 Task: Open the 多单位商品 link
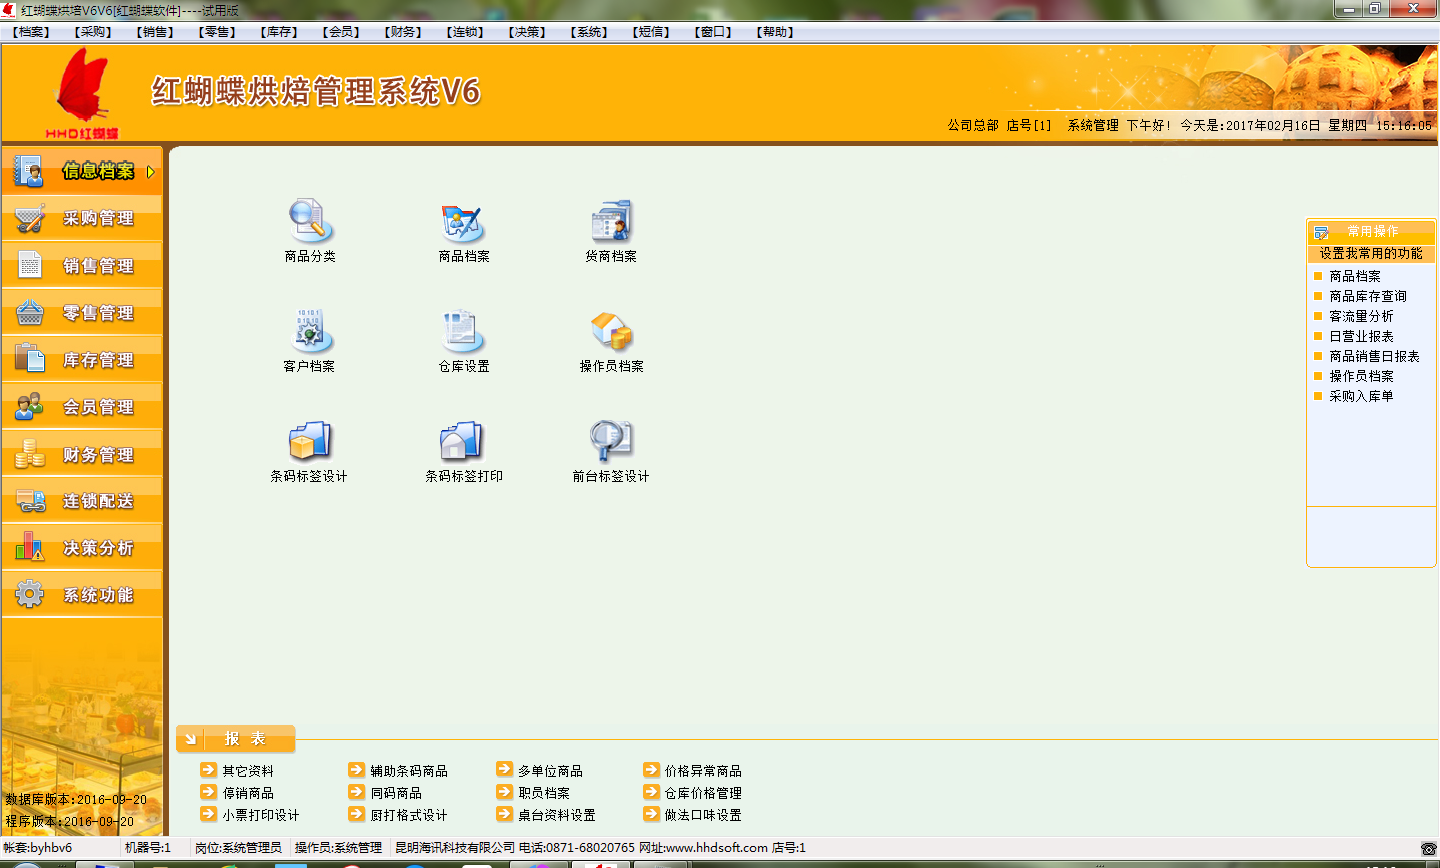tap(550, 771)
